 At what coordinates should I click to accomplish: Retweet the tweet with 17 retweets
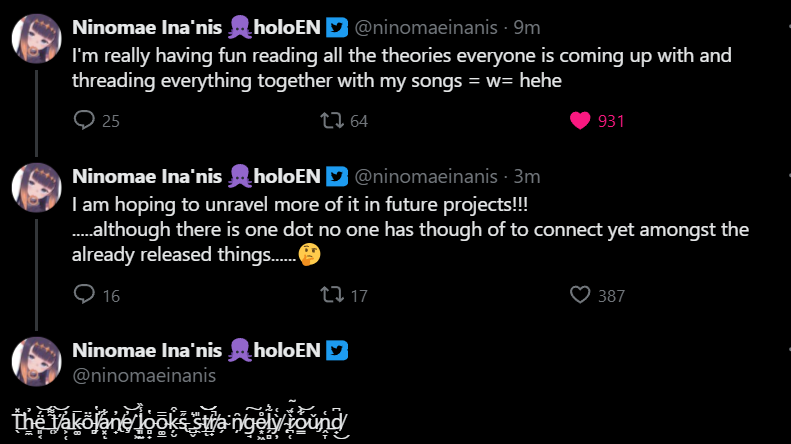coord(329,295)
